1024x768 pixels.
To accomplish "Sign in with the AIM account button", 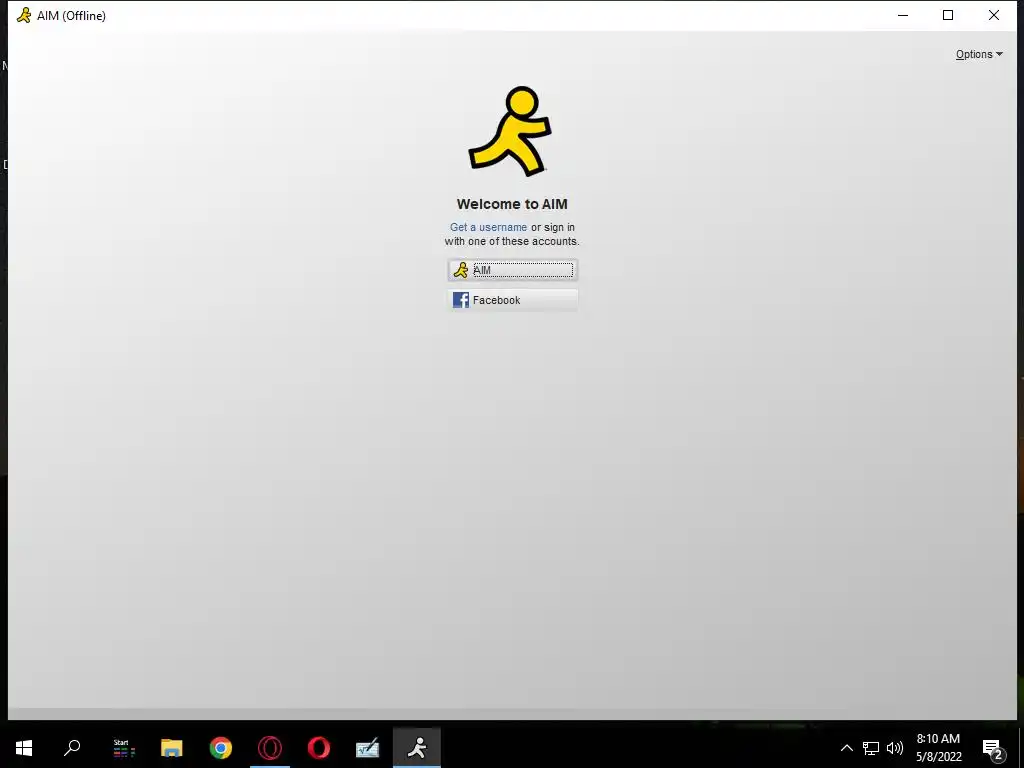I will 513,270.
